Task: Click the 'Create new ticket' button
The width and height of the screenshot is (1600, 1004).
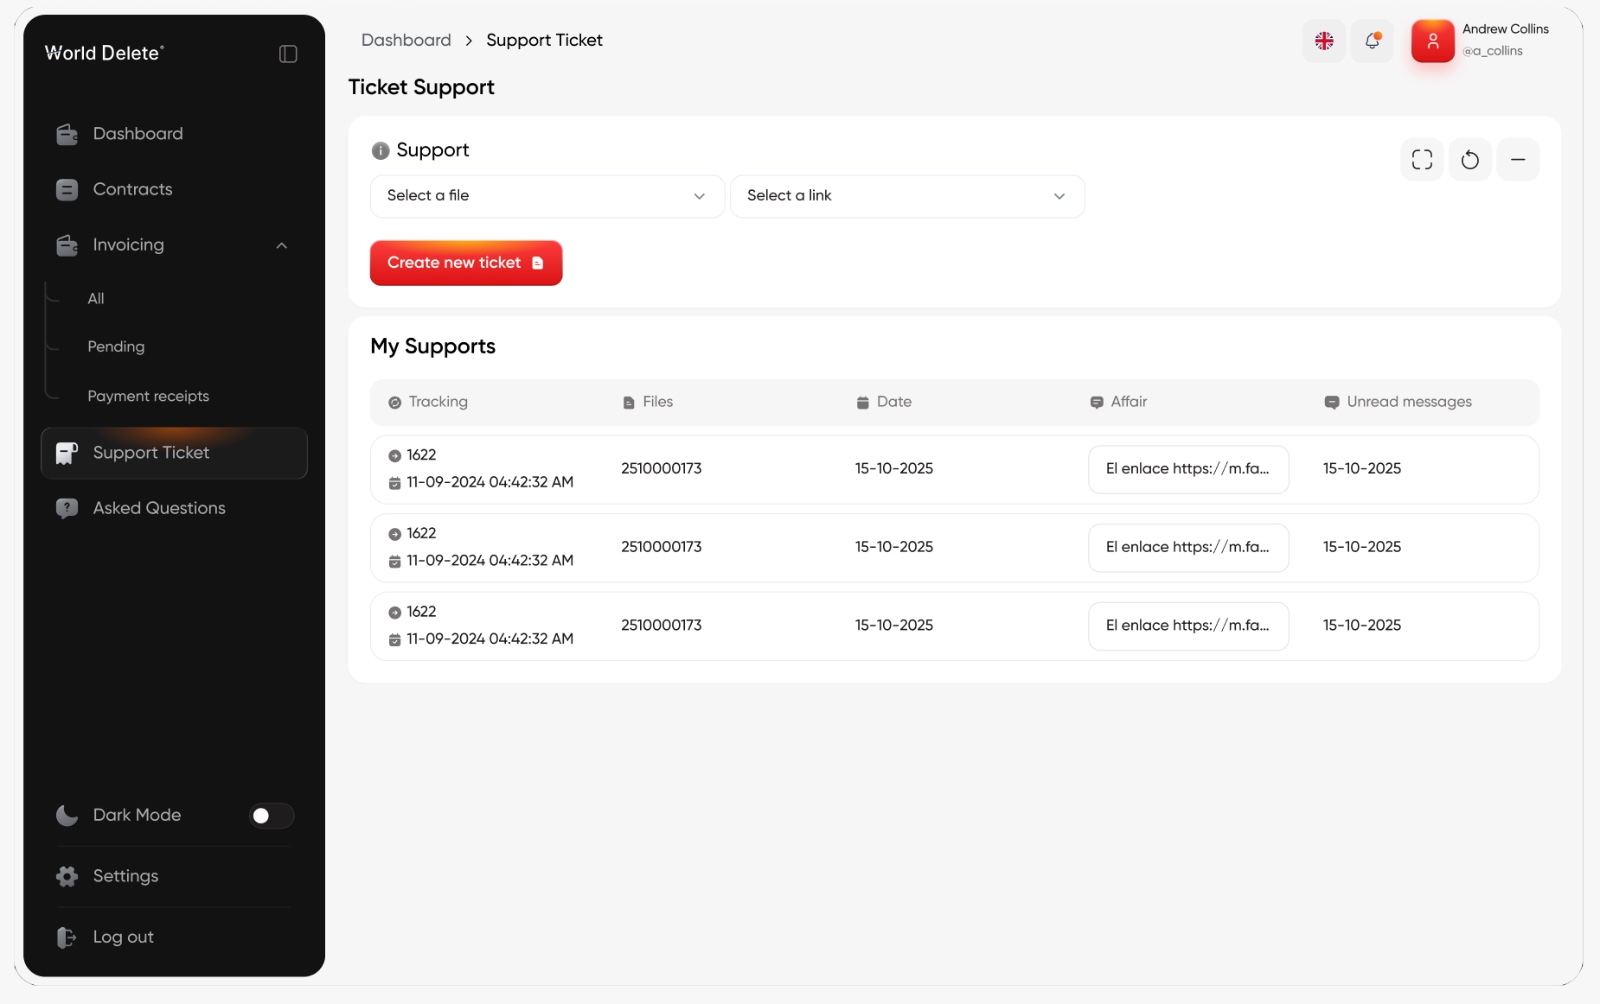Action: [466, 263]
